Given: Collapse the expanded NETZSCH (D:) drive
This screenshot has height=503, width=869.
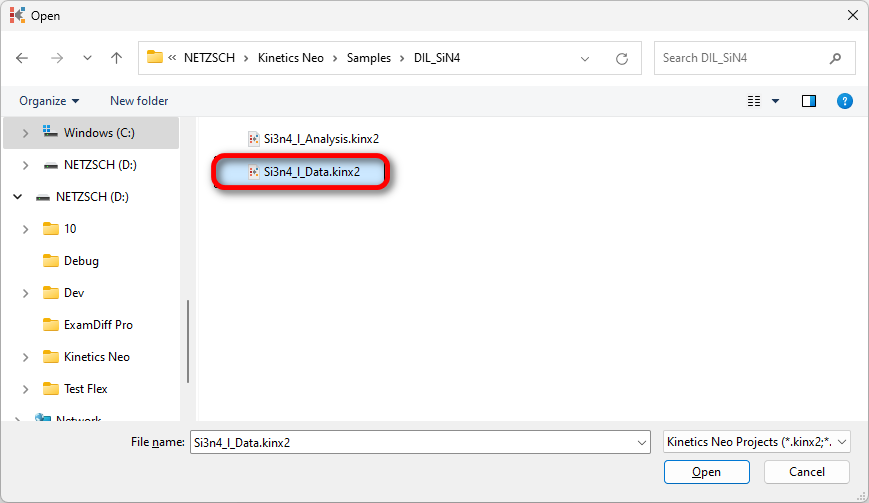Looking at the screenshot, I should tap(17, 197).
